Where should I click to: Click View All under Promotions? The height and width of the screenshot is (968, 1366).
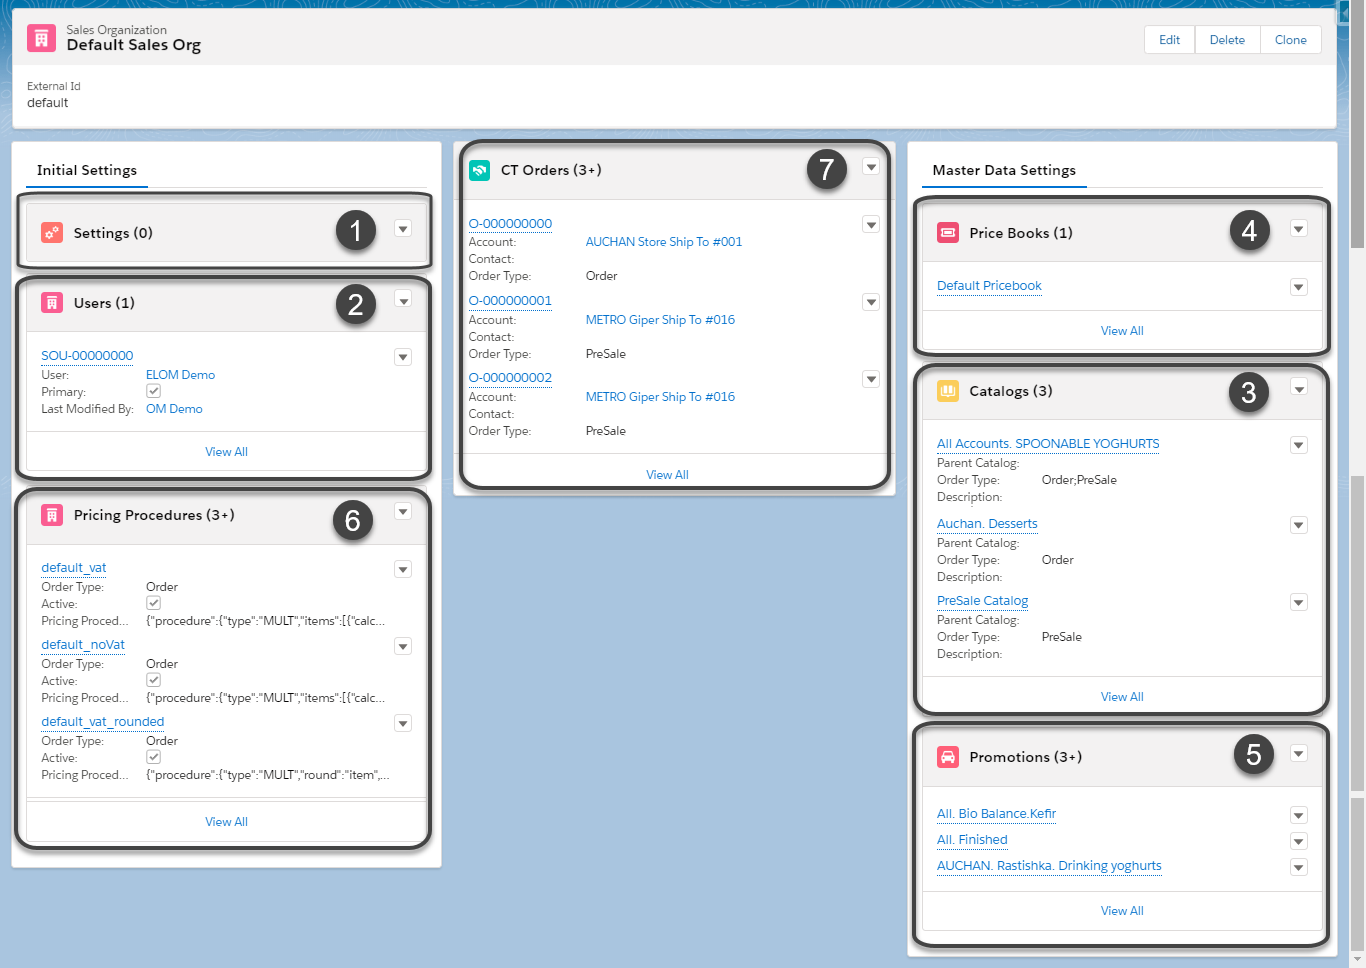click(1122, 910)
